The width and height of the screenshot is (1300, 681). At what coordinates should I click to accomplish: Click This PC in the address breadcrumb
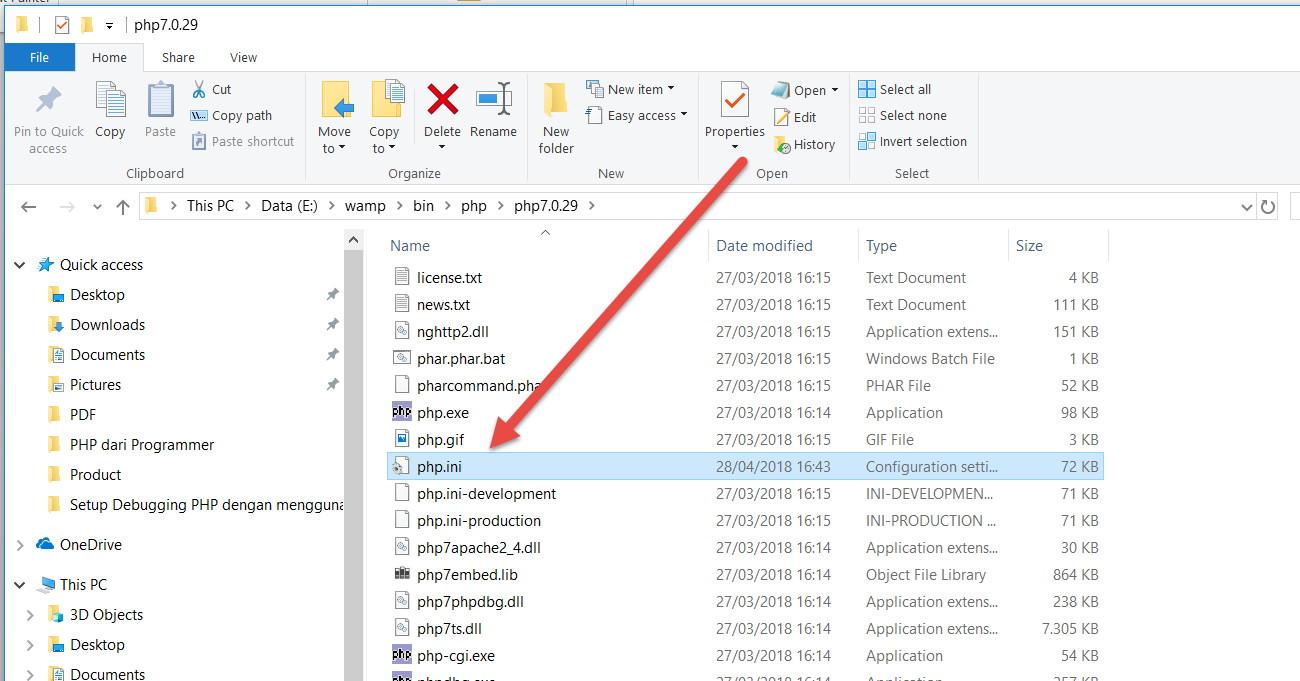(x=210, y=205)
